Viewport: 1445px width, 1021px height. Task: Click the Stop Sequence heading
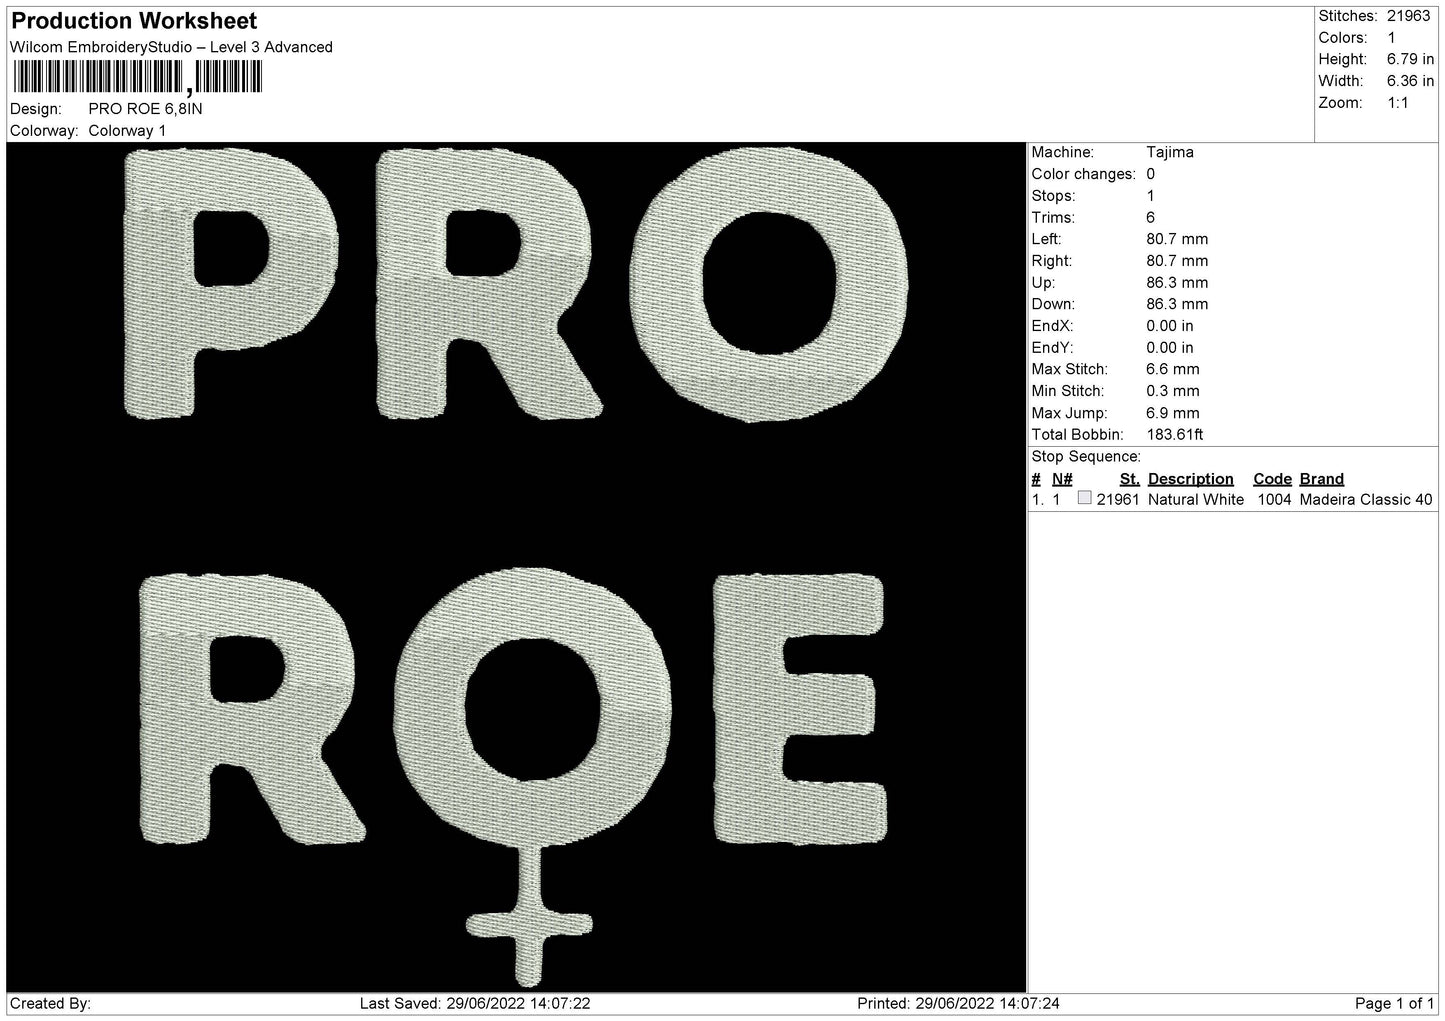point(1086,457)
